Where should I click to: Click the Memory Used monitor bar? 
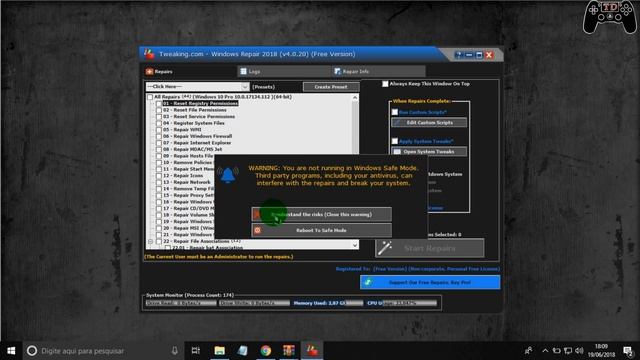pos(328,303)
